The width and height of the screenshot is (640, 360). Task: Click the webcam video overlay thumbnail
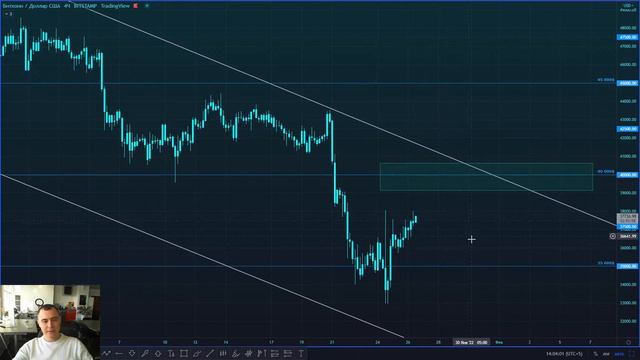[x=50, y=322]
